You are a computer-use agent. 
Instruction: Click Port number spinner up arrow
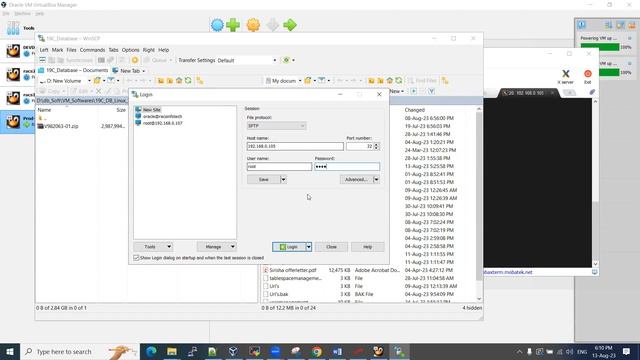376,144
